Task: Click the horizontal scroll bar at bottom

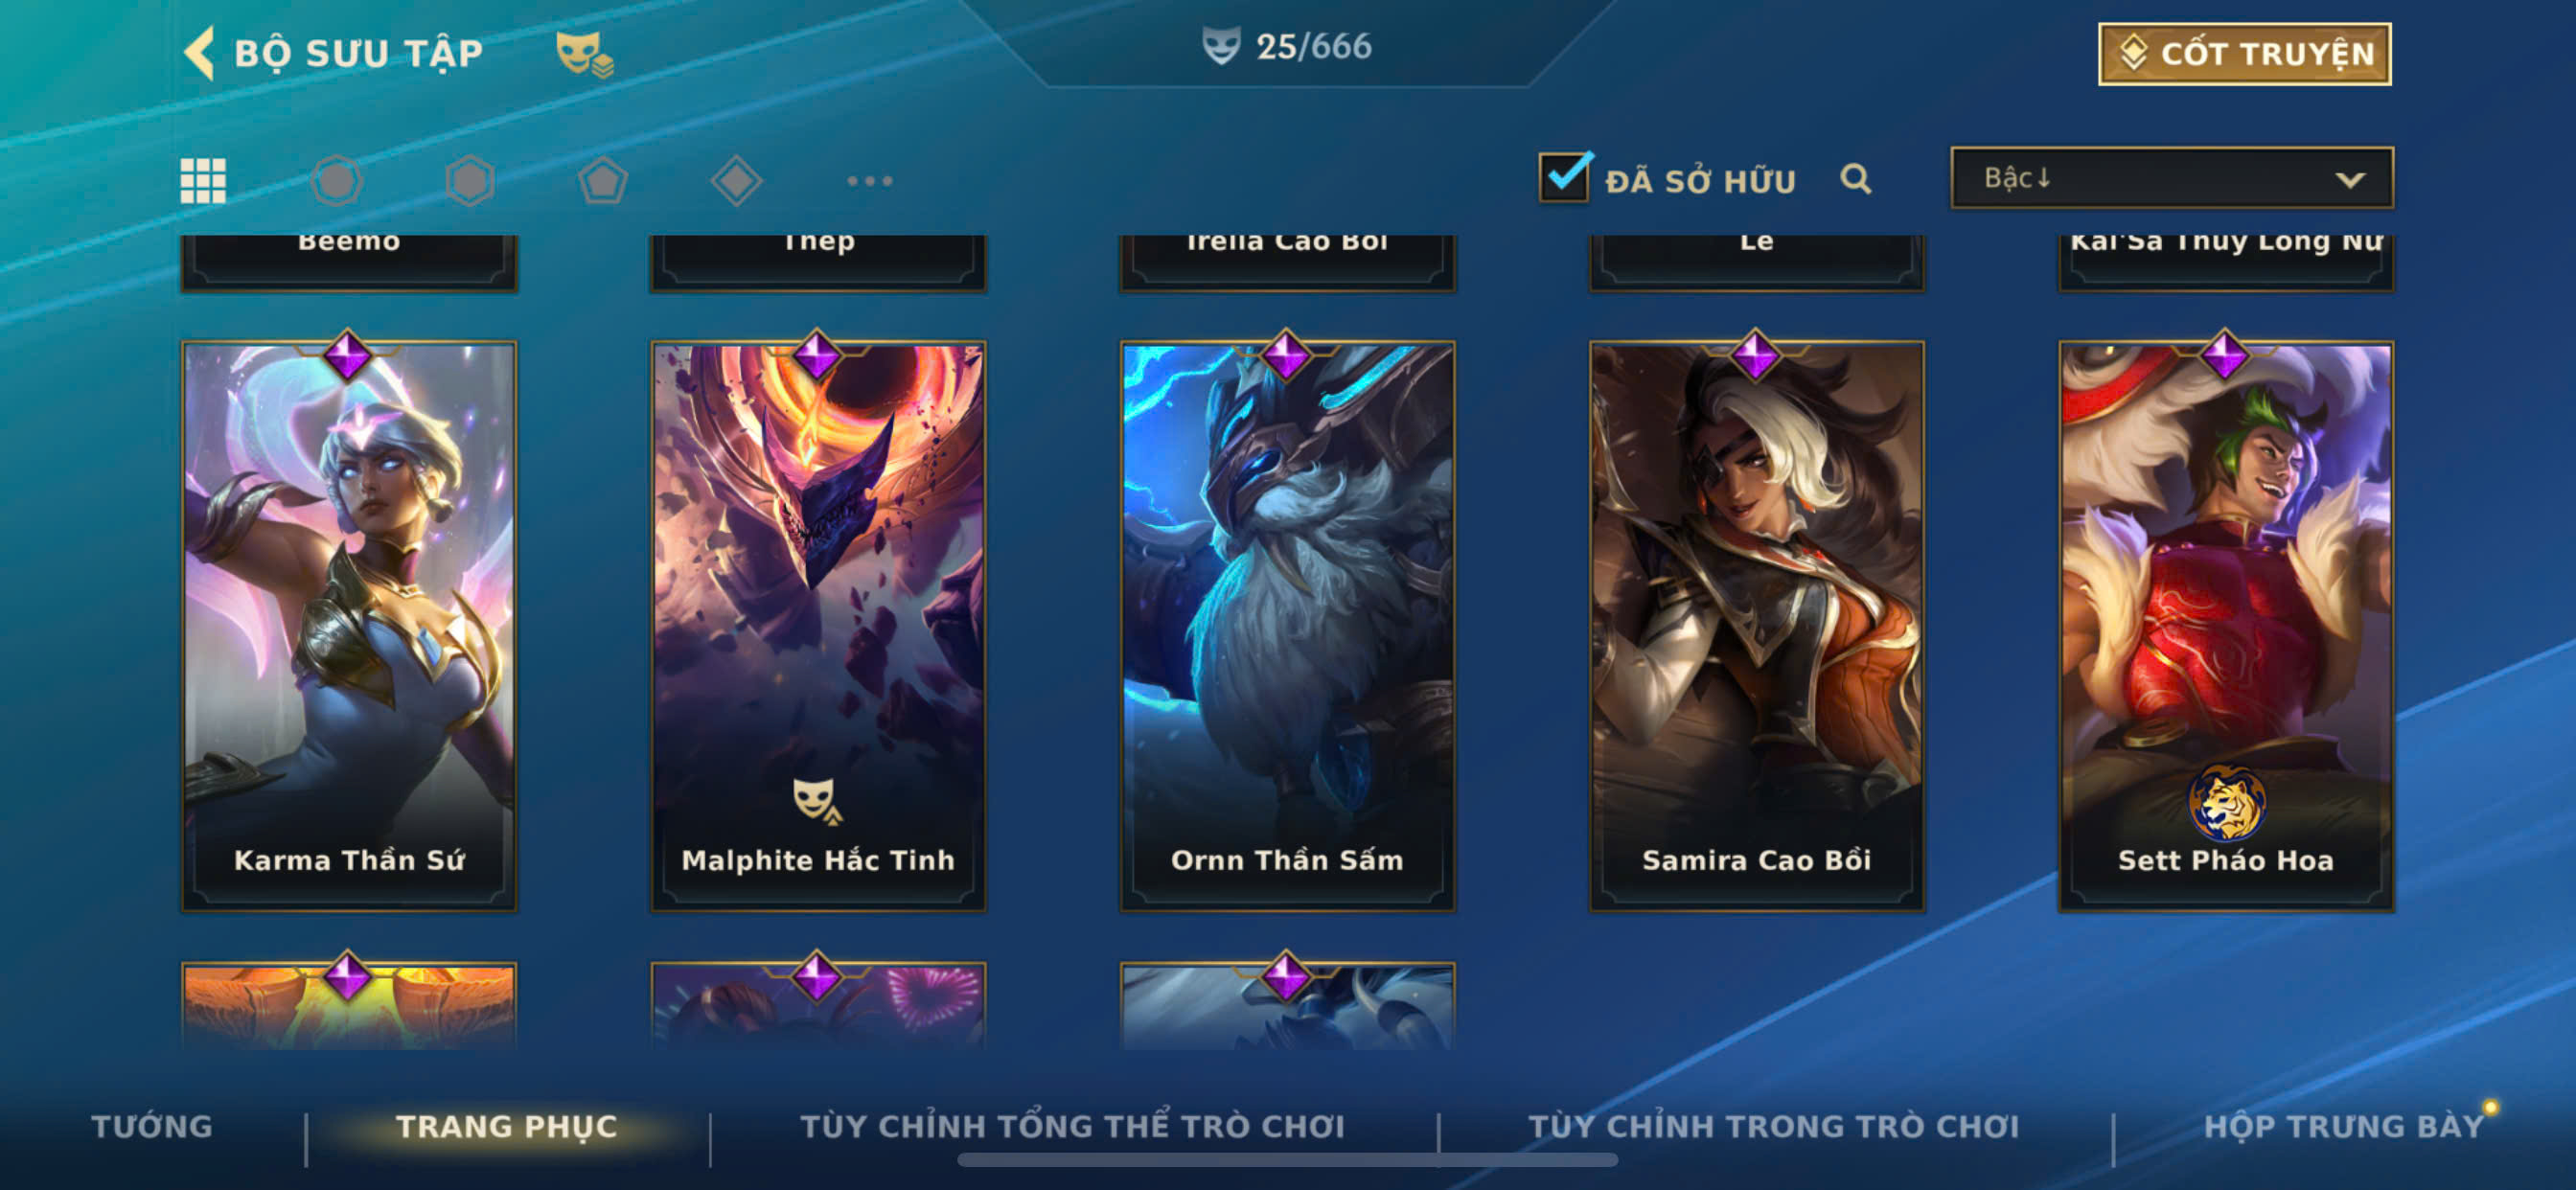Action: coord(1287,1160)
